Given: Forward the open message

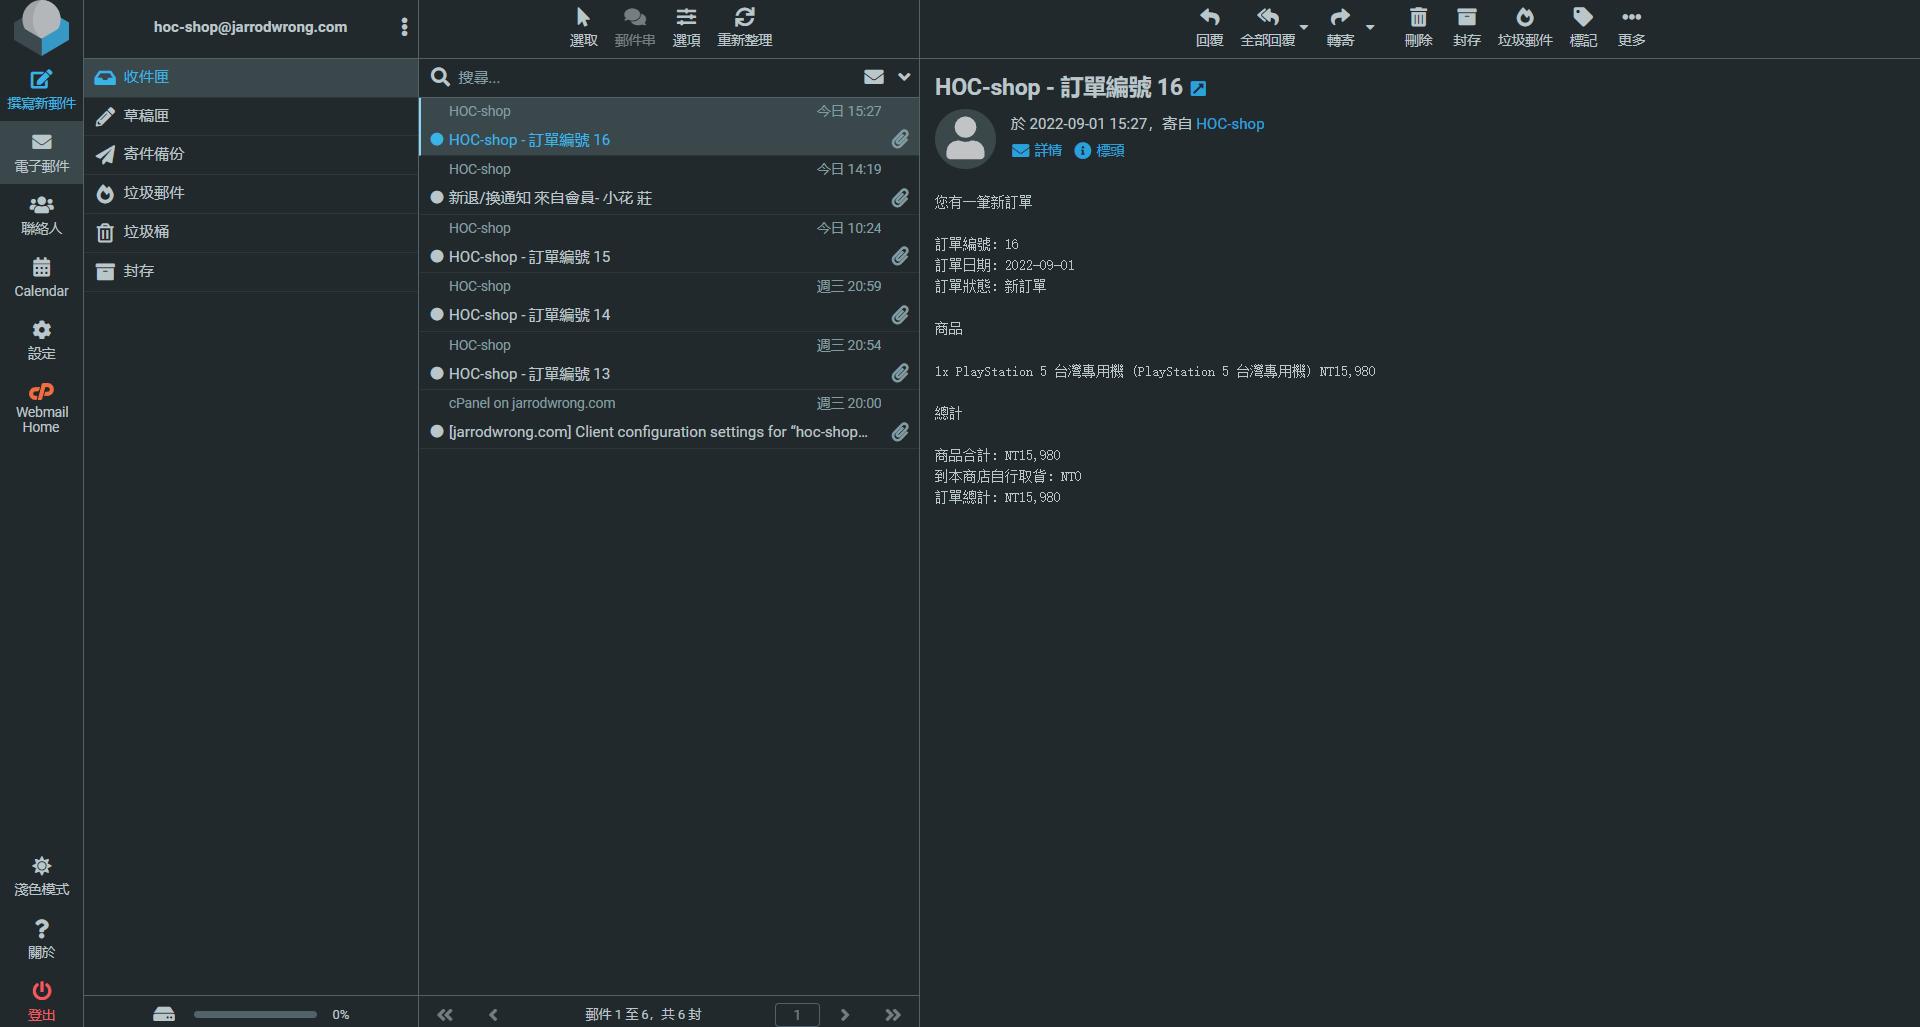Looking at the screenshot, I should (1340, 27).
